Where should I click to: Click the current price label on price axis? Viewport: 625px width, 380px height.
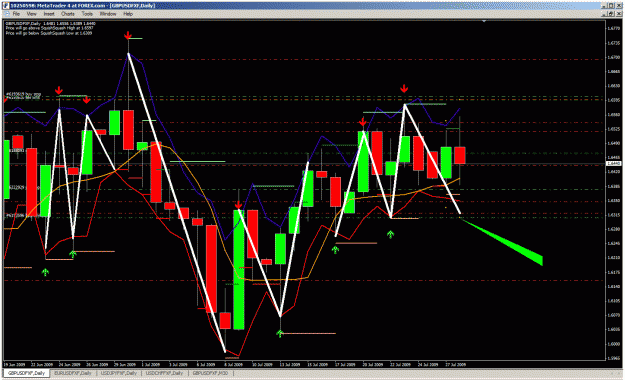click(x=613, y=164)
